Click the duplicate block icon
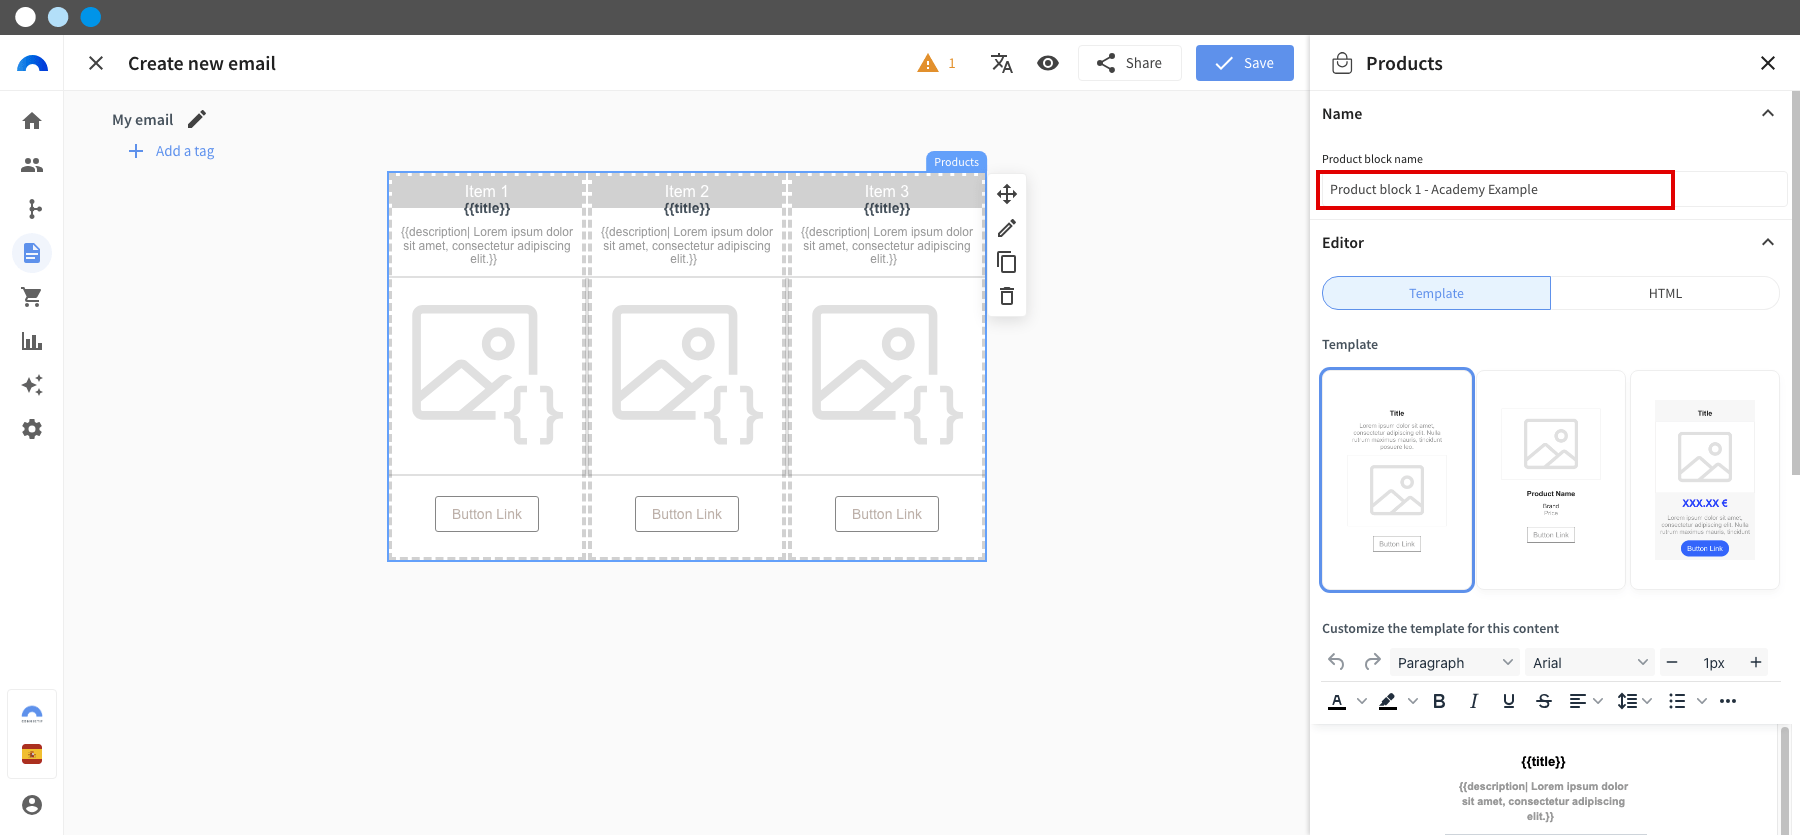The image size is (1800, 835). click(x=1007, y=262)
